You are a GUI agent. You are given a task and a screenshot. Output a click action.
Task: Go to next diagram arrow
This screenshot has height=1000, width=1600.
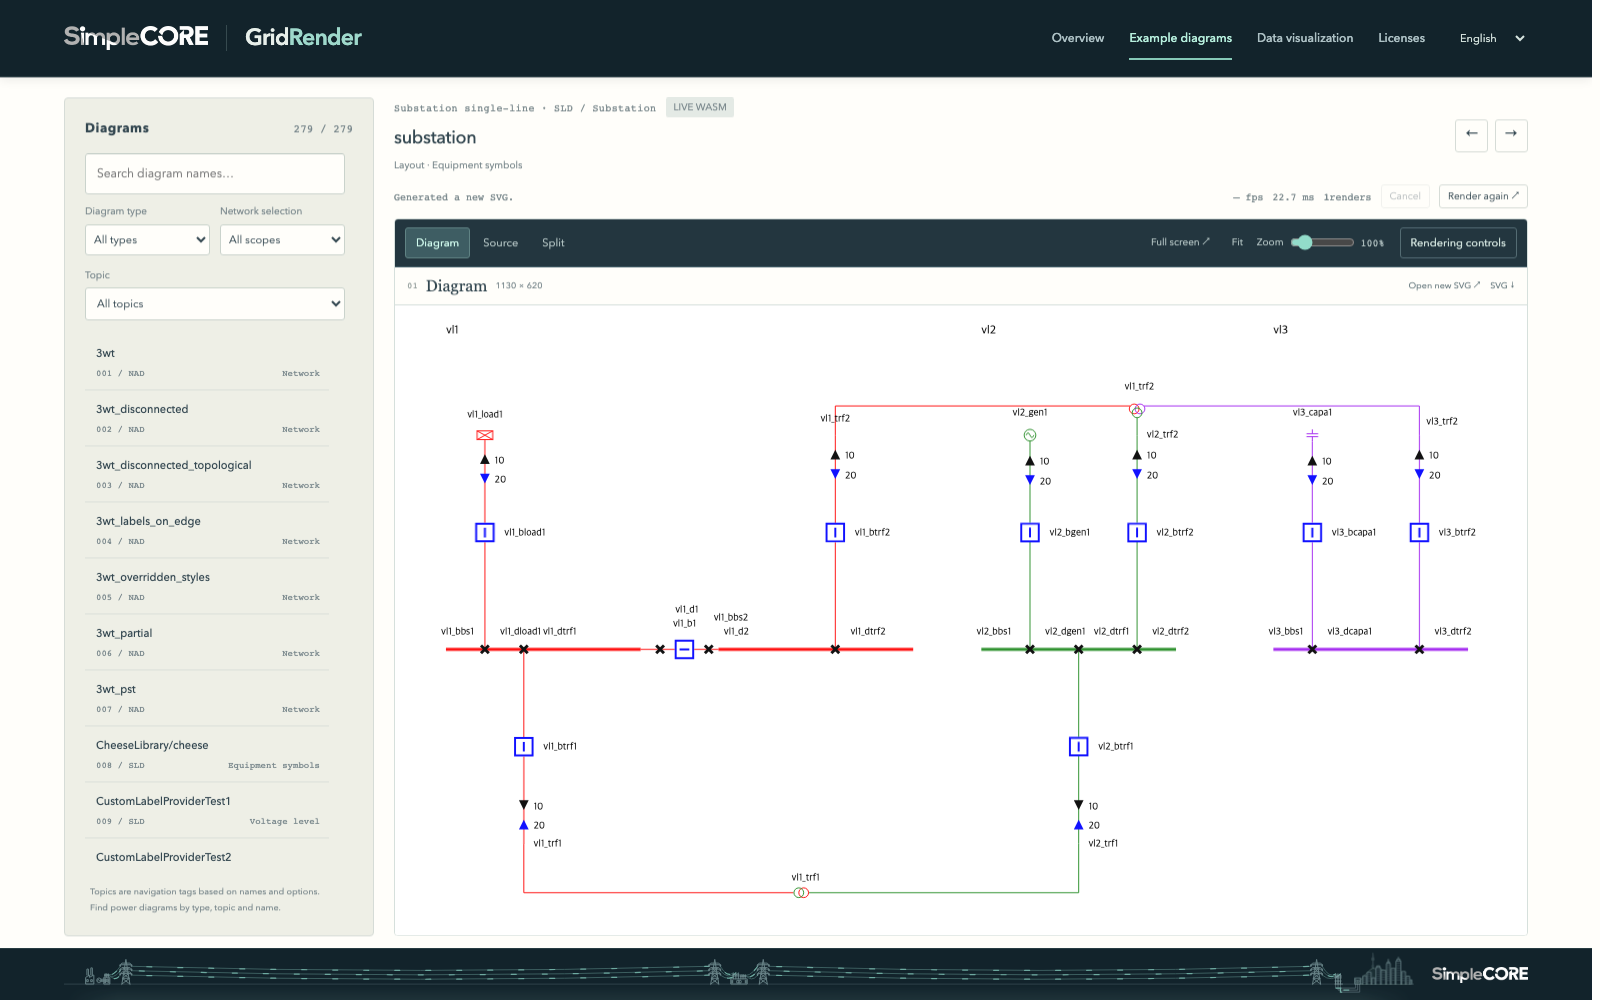pos(1511,135)
